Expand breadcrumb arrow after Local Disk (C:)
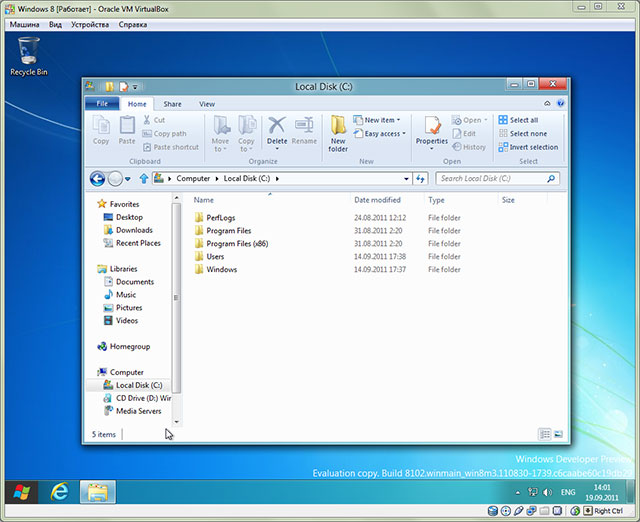This screenshot has width=640, height=522. tap(277, 178)
